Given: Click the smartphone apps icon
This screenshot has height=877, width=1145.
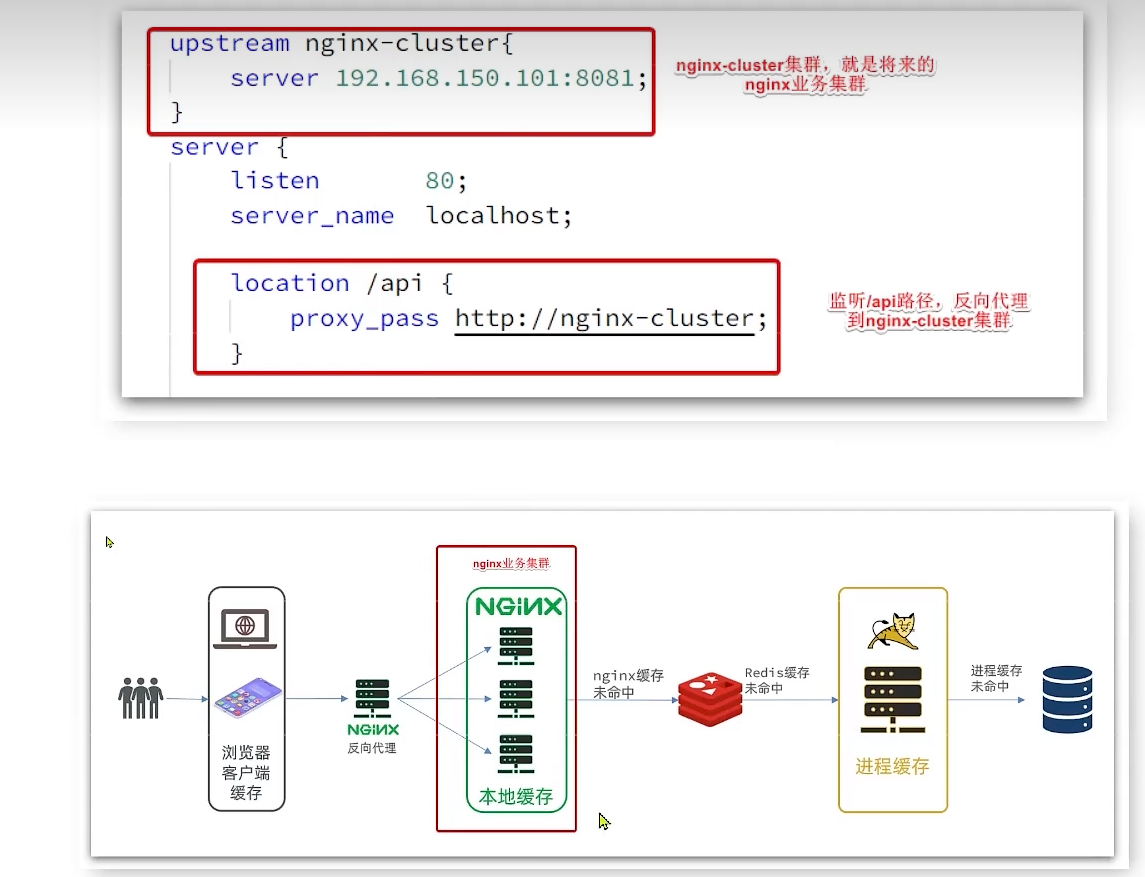Looking at the screenshot, I should (x=248, y=697).
